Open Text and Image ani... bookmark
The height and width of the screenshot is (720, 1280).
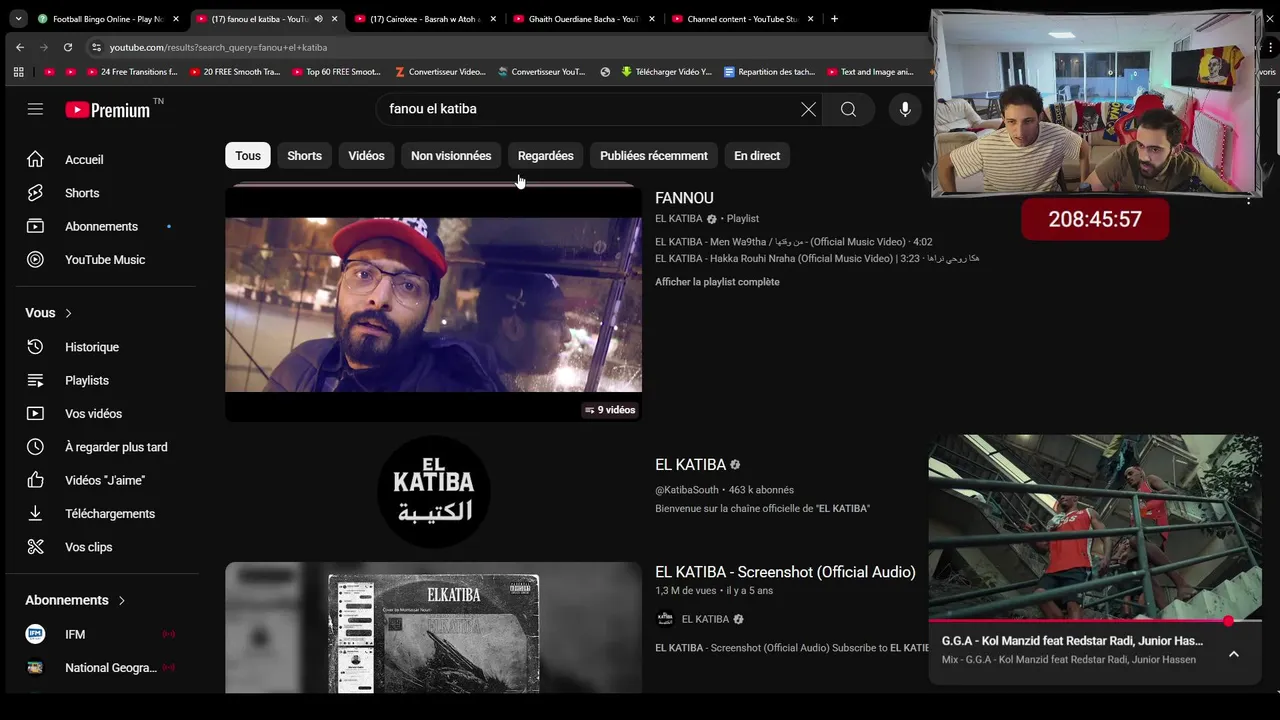click(x=870, y=72)
